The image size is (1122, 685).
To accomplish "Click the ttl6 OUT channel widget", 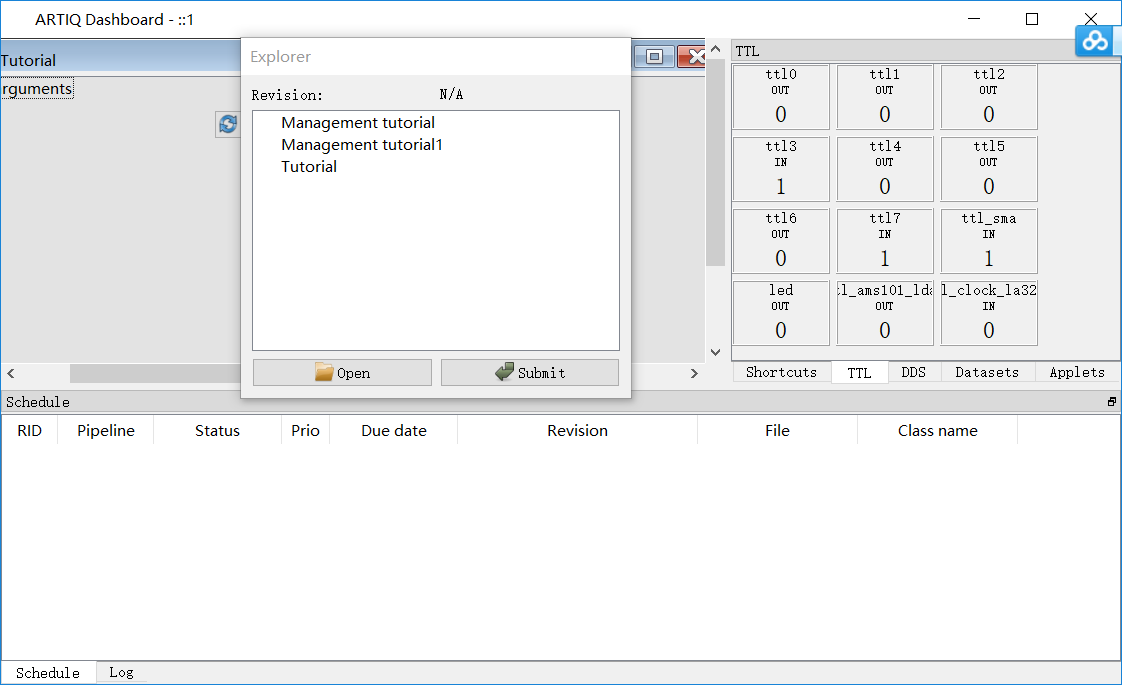I will (x=781, y=241).
